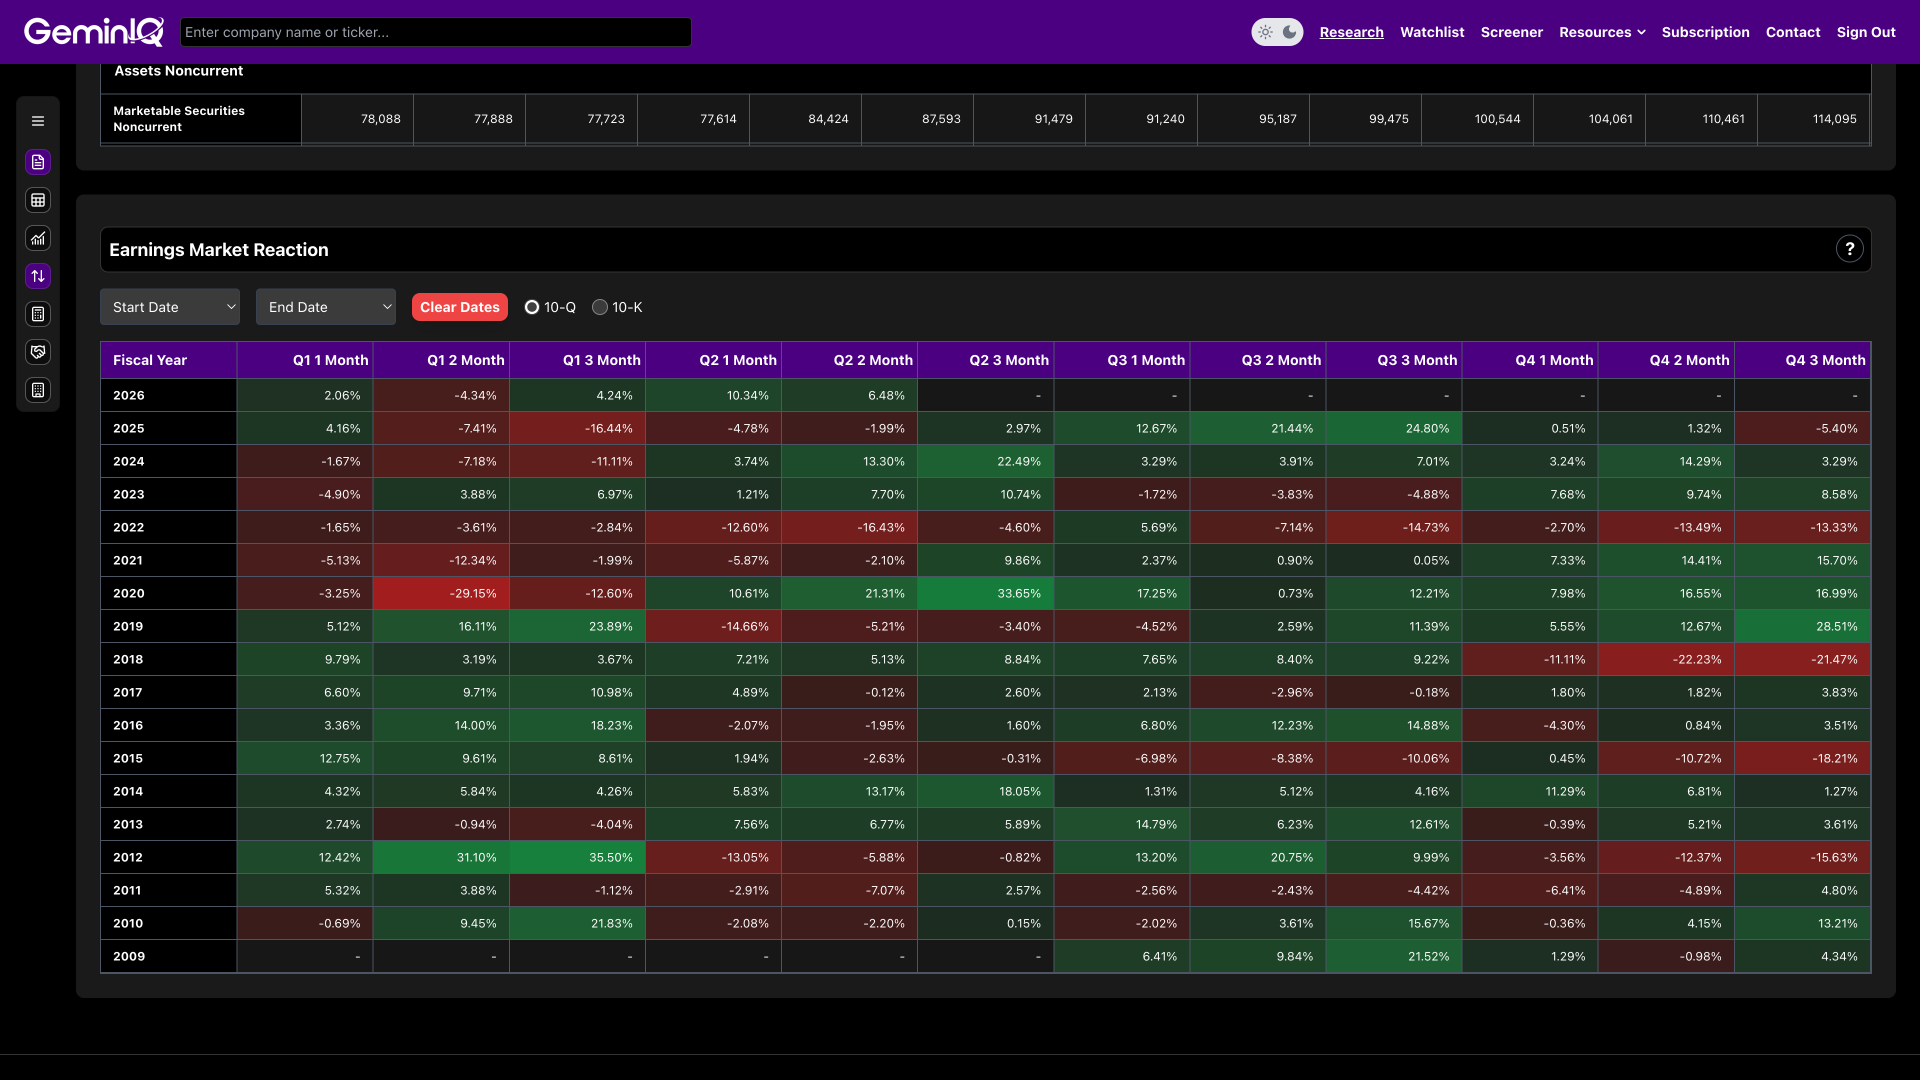Click the Q4 3 Month column header

click(x=1802, y=360)
